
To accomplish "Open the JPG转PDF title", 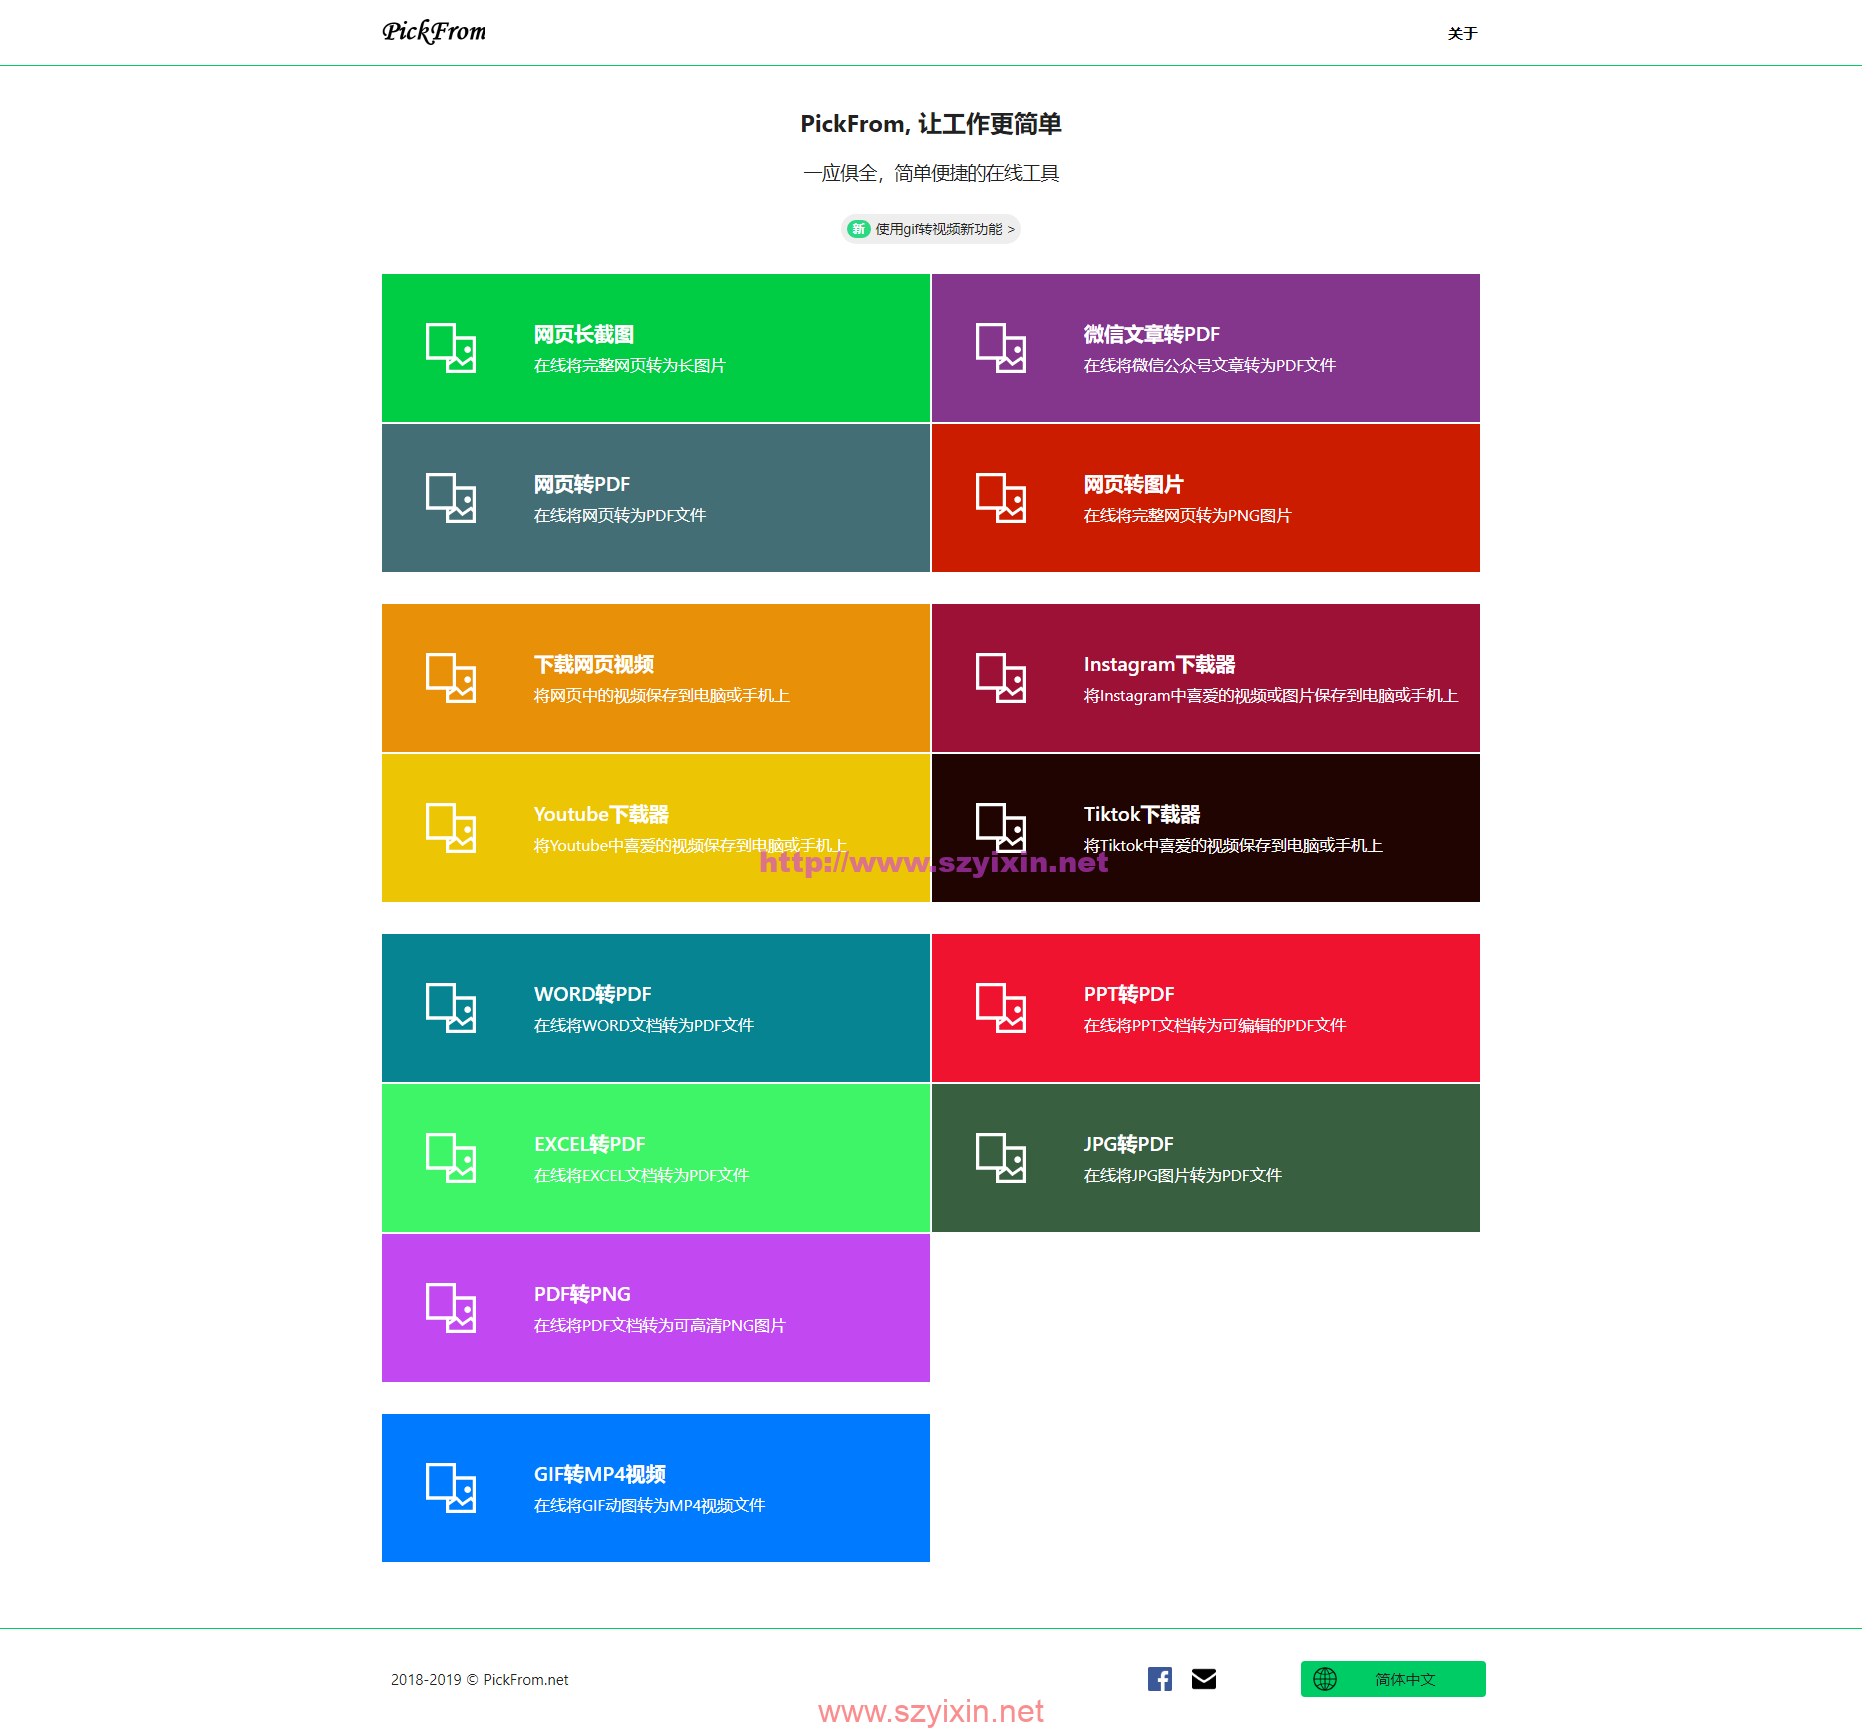I will click(x=1129, y=1144).
